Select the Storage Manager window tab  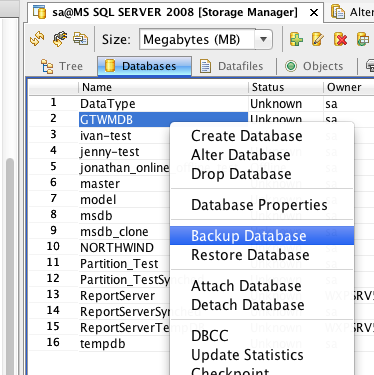coord(175,12)
